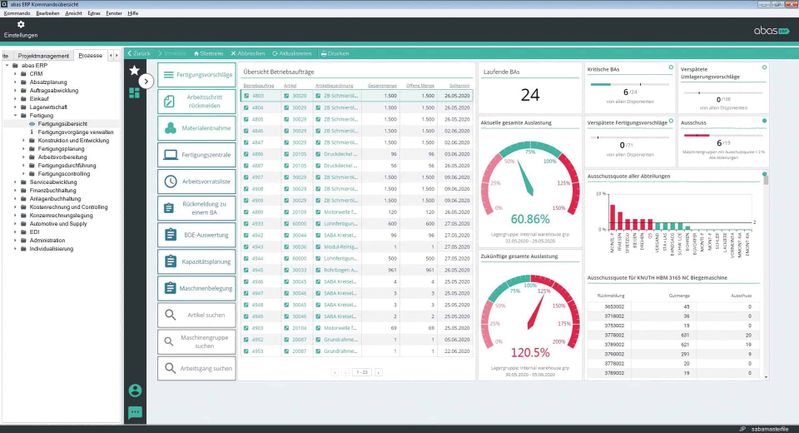The height and width of the screenshot is (433, 799).
Task: Select the Fertigungscontrolling tree item
Action: [x=64, y=174]
